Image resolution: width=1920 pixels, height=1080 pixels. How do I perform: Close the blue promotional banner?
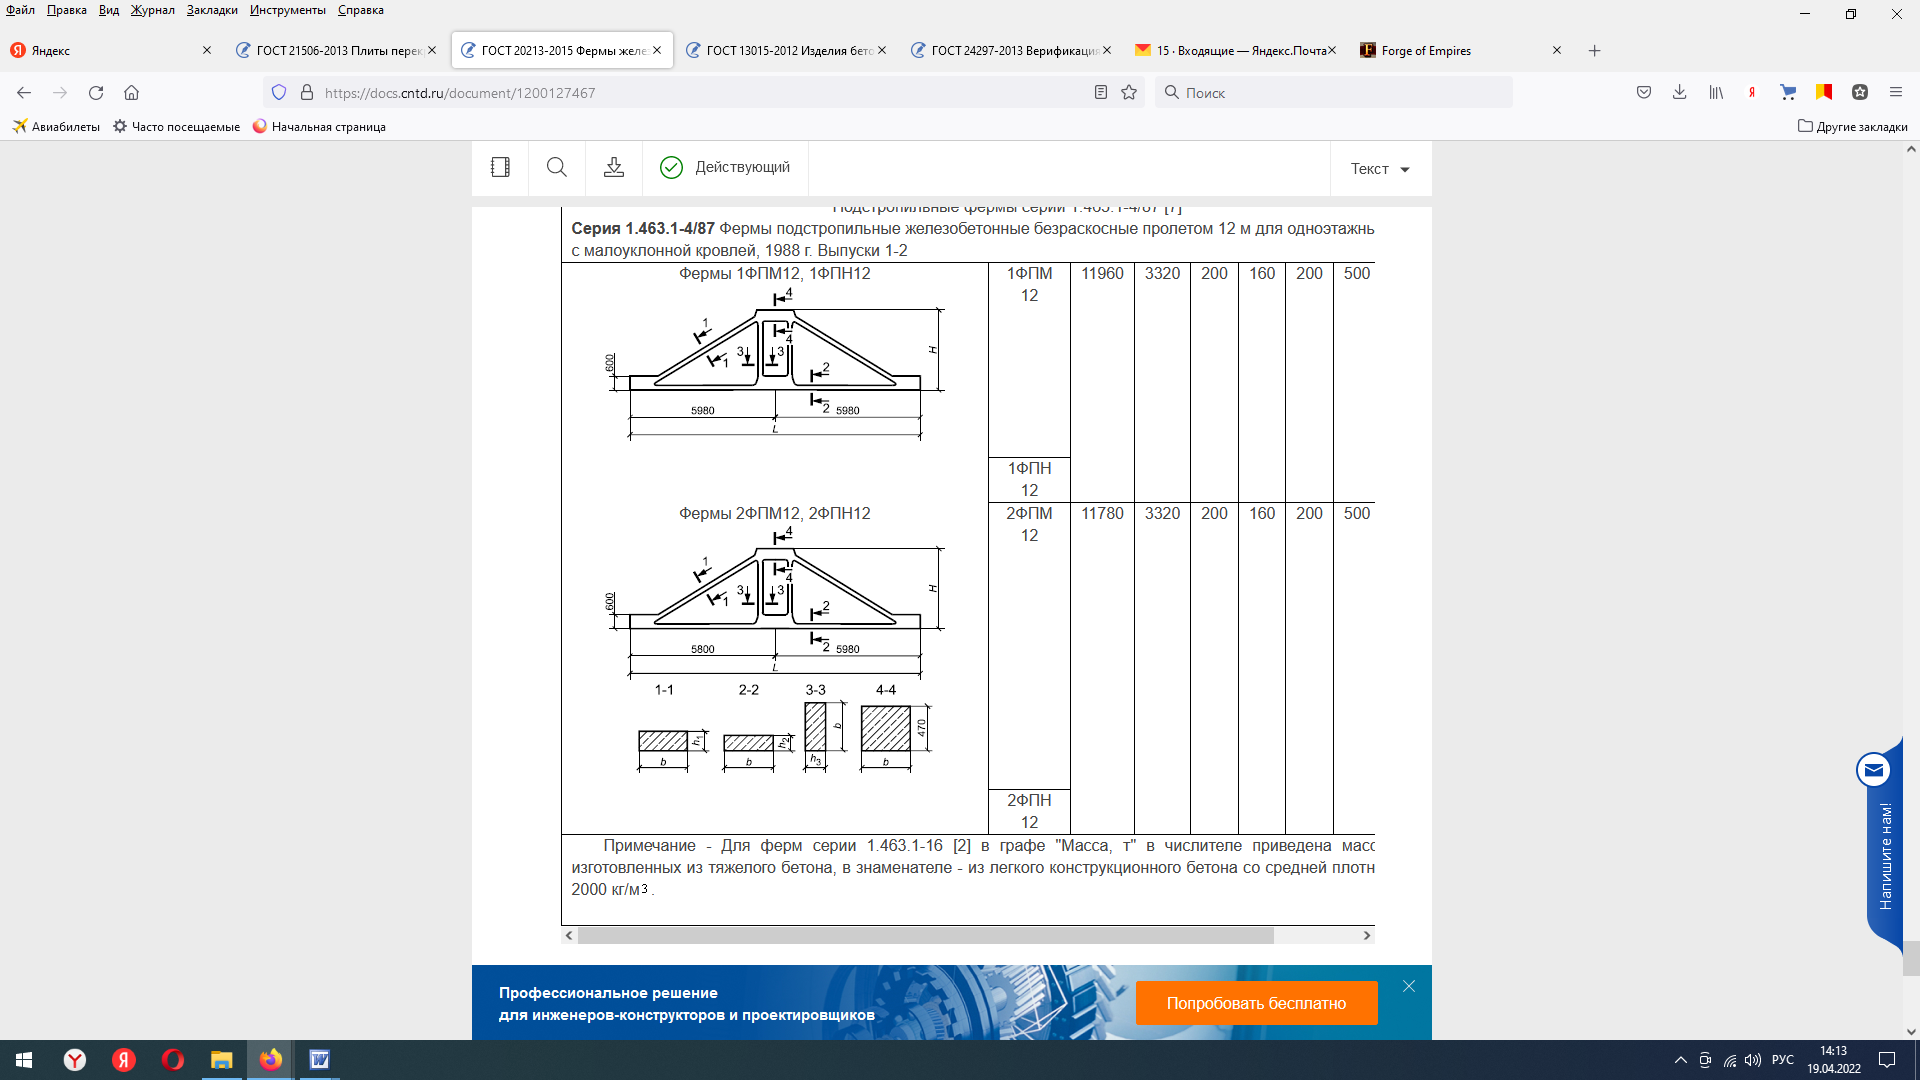1409,986
